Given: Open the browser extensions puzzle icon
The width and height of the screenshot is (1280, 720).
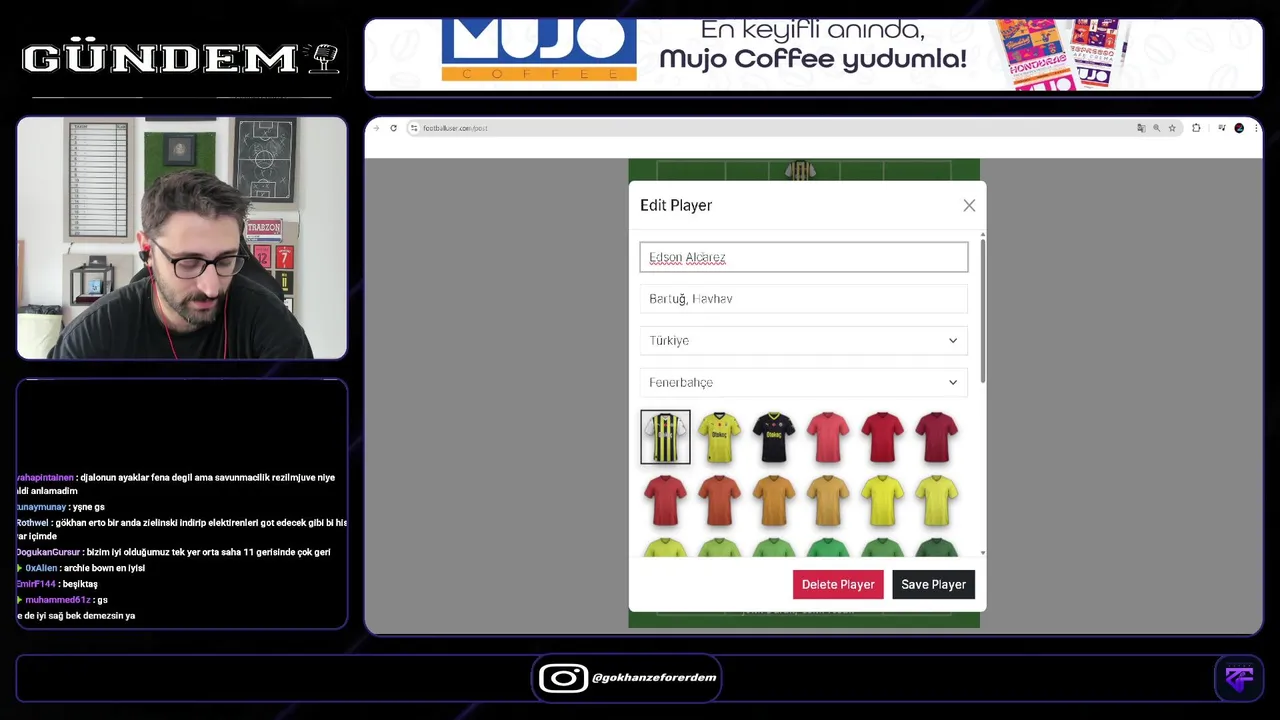Looking at the screenshot, I should (x=1196, y=128).
